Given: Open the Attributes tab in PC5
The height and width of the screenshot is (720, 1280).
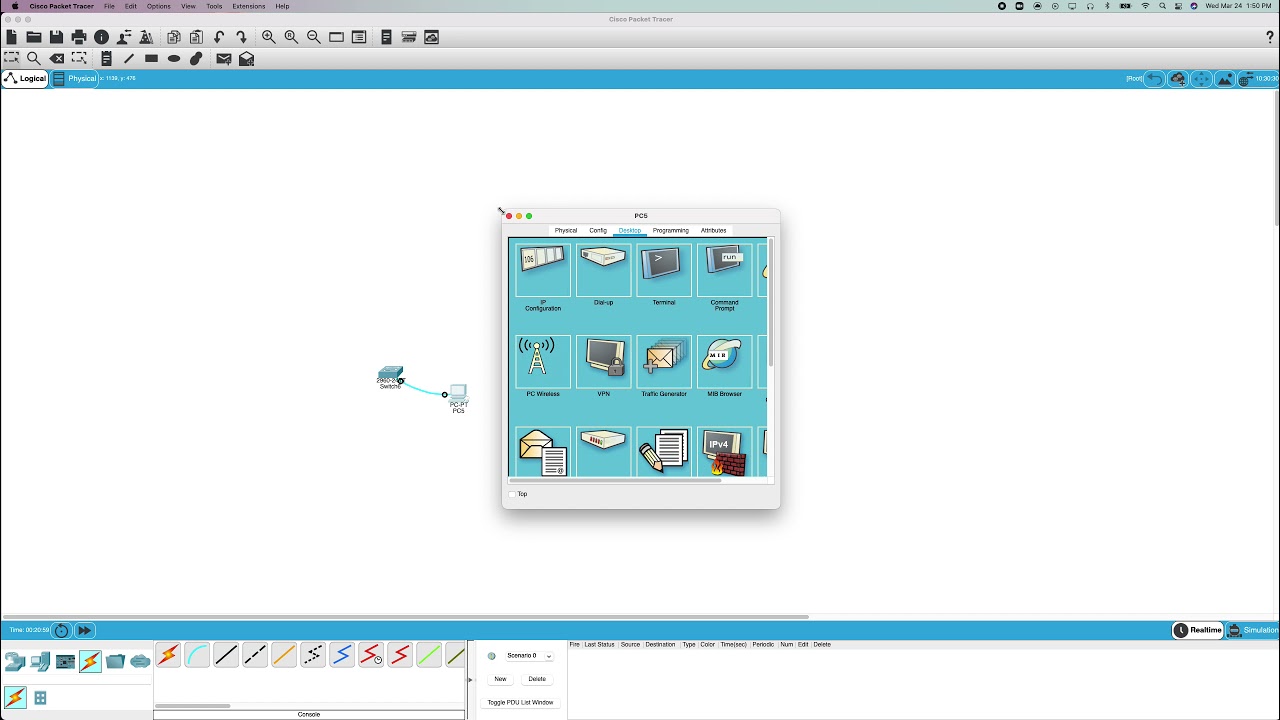Looking at the screenshot, I should click(x=714, y=231).
